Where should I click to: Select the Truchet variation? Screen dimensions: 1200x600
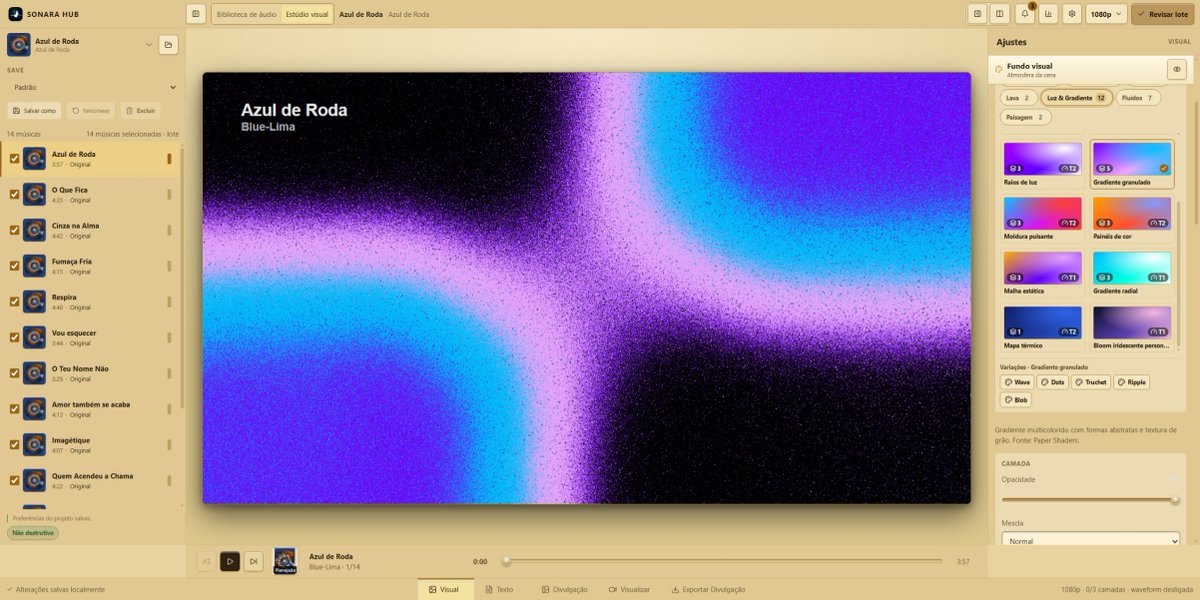tap(1091, 382)
